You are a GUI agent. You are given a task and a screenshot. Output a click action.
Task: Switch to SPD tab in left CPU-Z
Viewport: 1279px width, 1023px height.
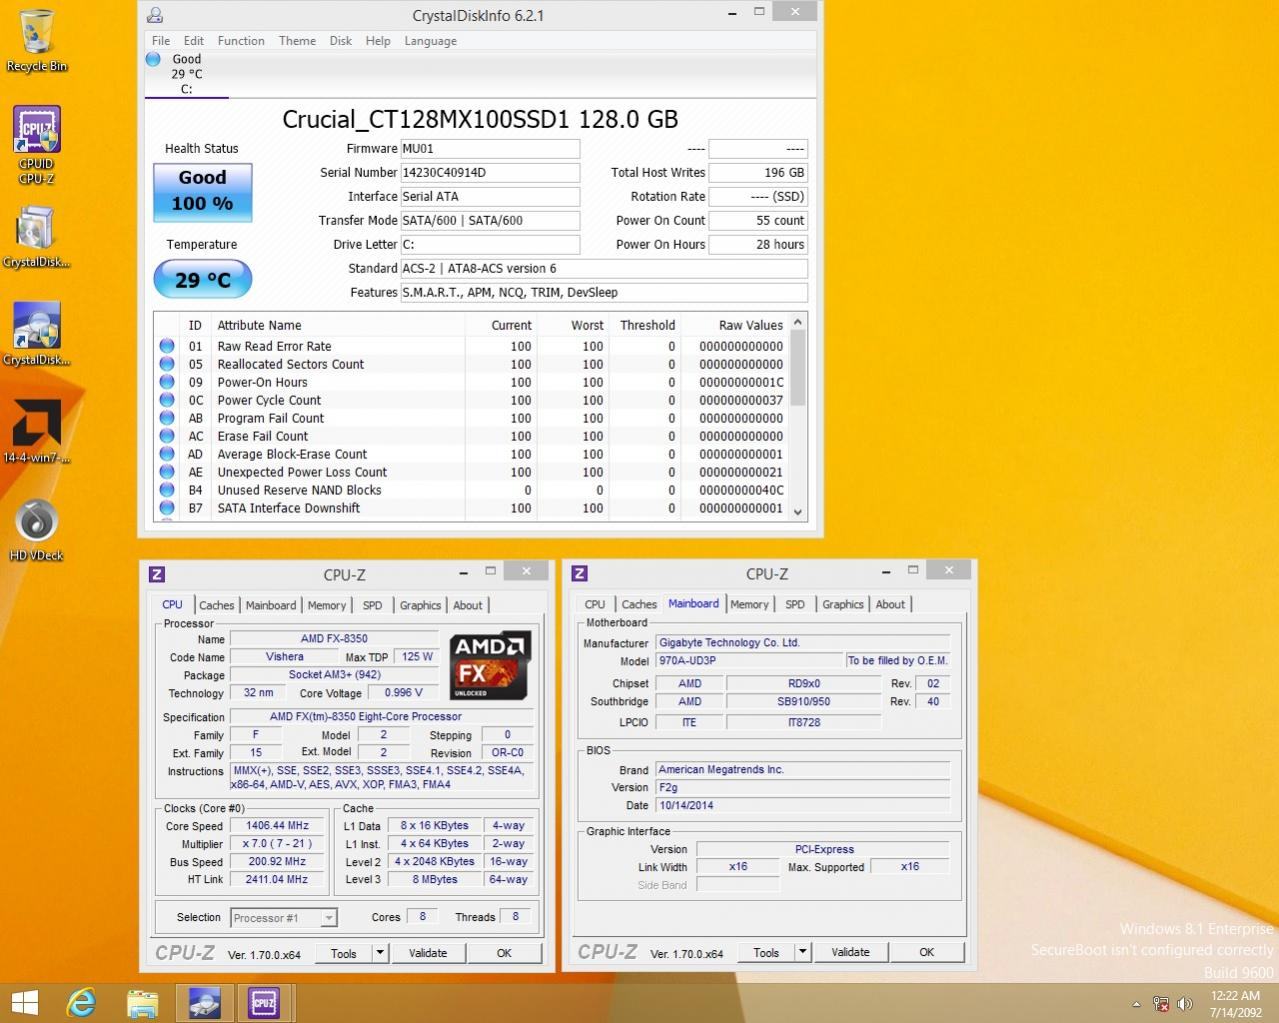pyautogui.click(x=372, y=605)
